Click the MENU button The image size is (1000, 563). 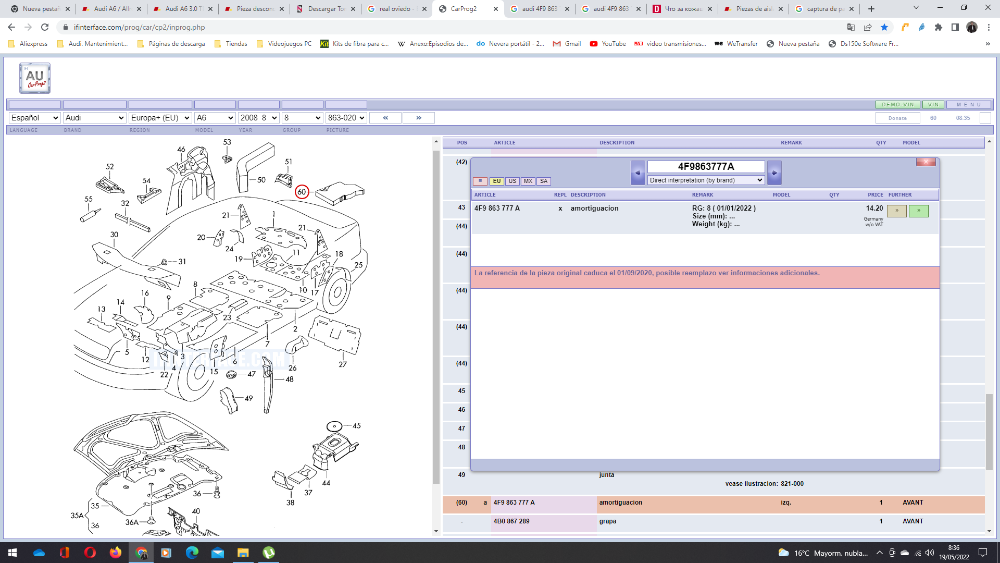pos(969,105)
